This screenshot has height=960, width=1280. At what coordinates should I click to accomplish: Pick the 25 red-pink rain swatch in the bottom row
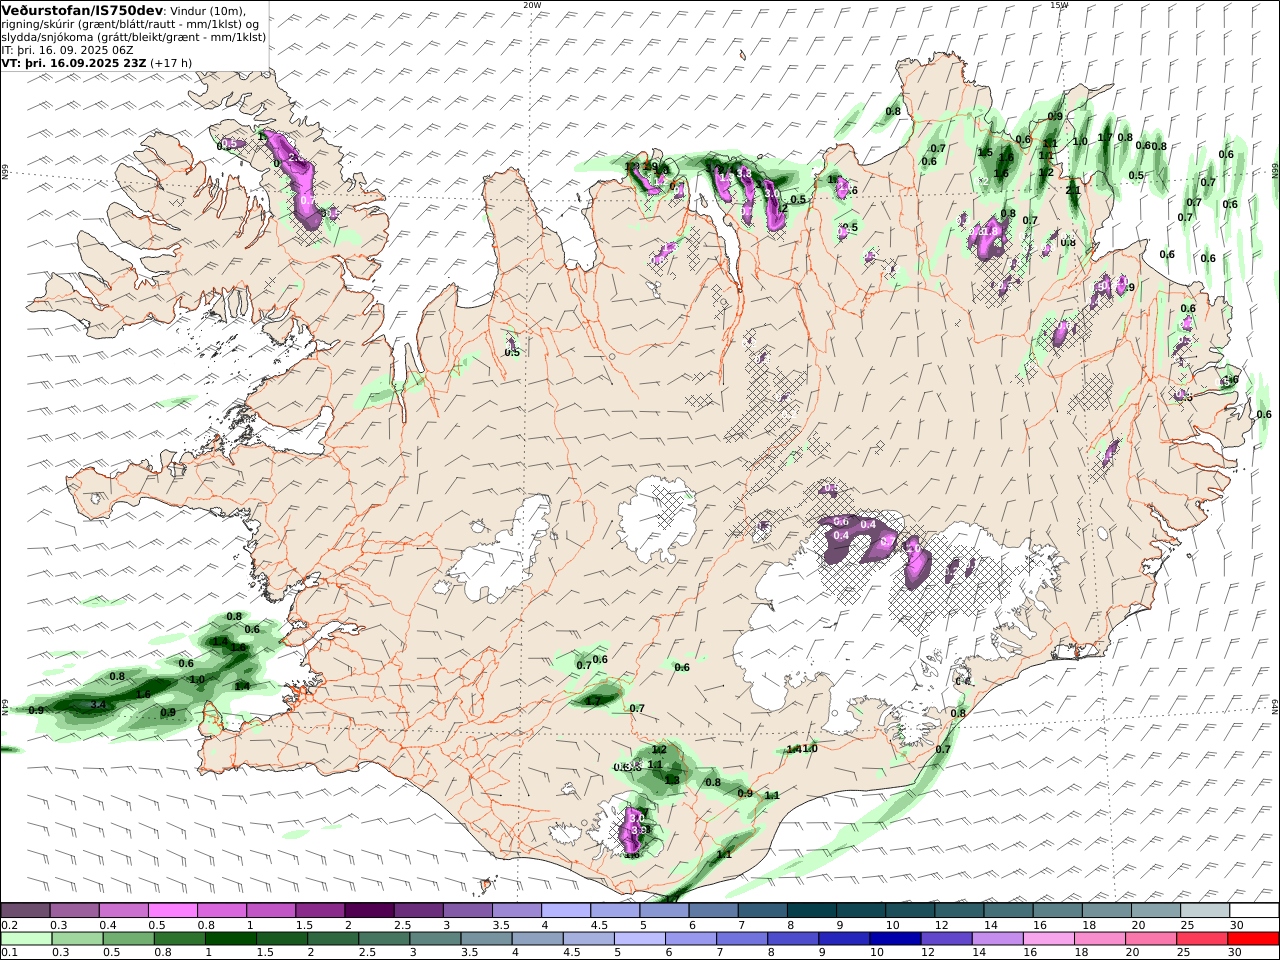tap(1202, 939)
